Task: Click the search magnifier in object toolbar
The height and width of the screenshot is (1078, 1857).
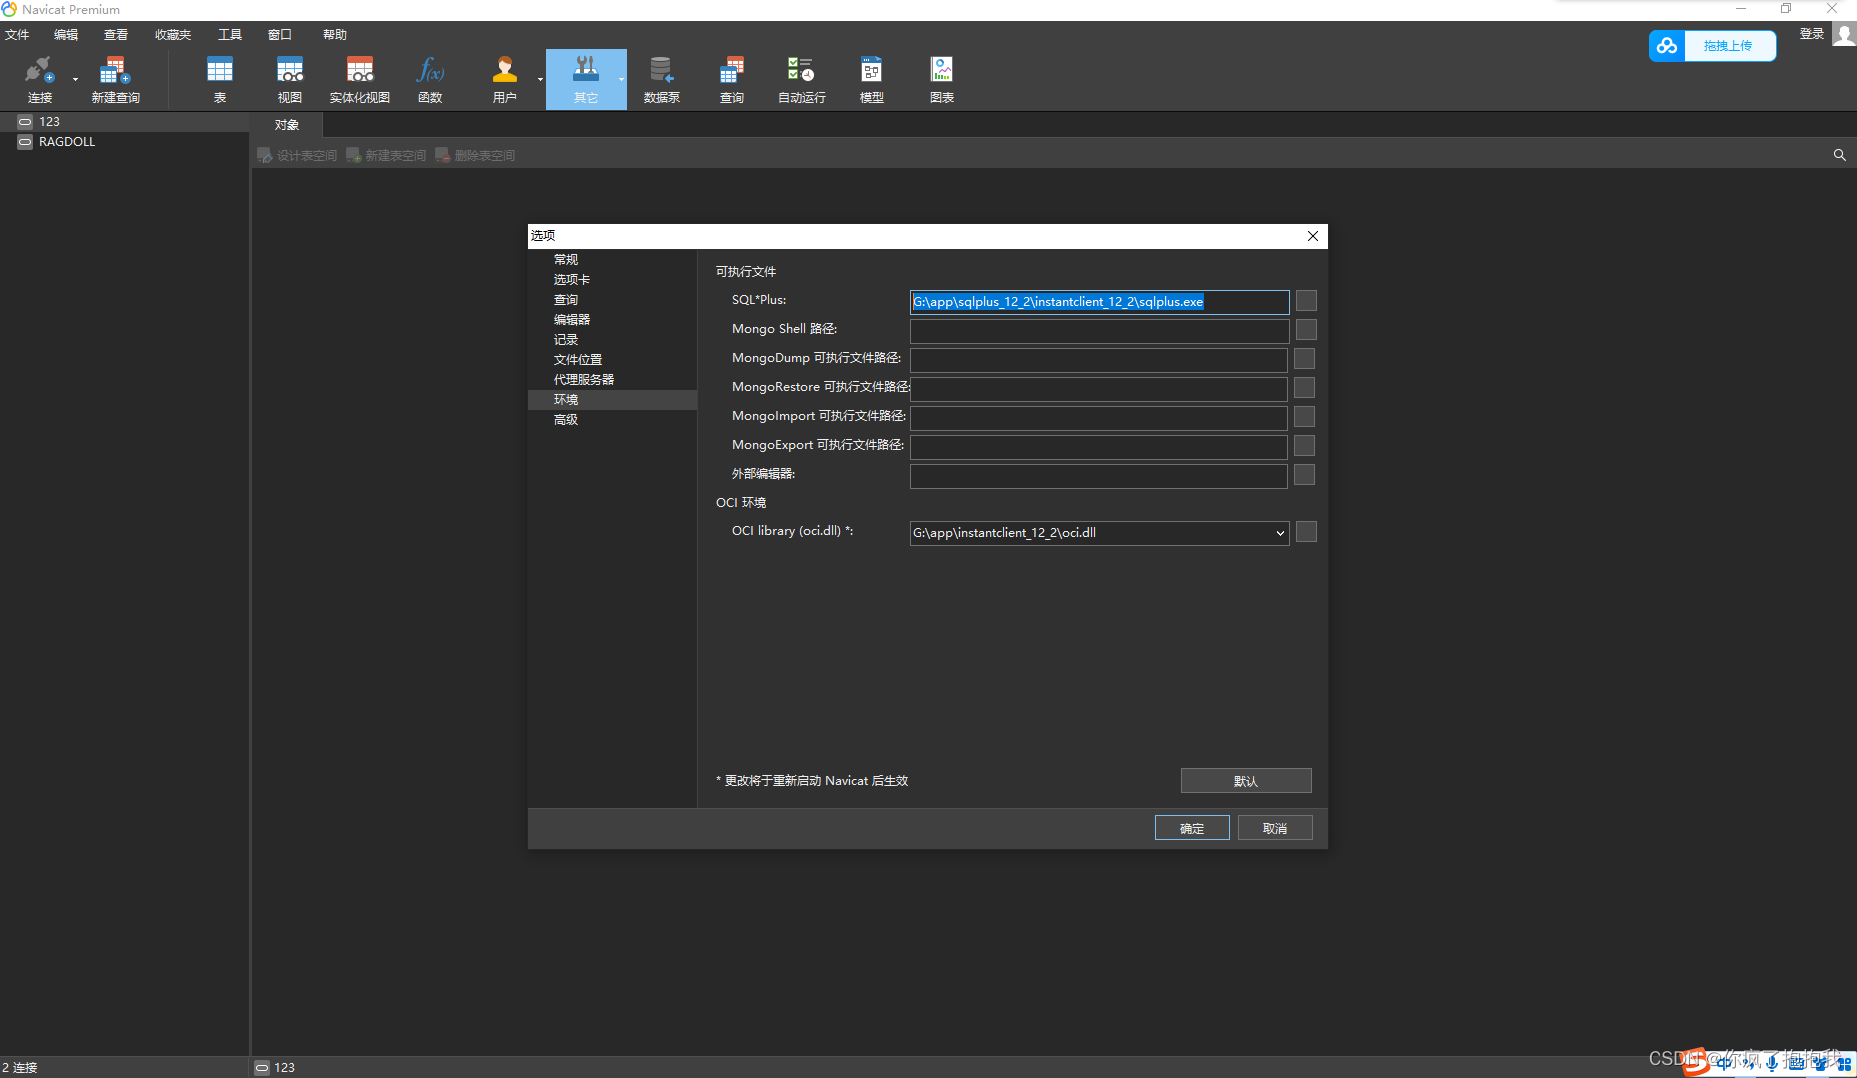Action: (x=1839, y=155)
